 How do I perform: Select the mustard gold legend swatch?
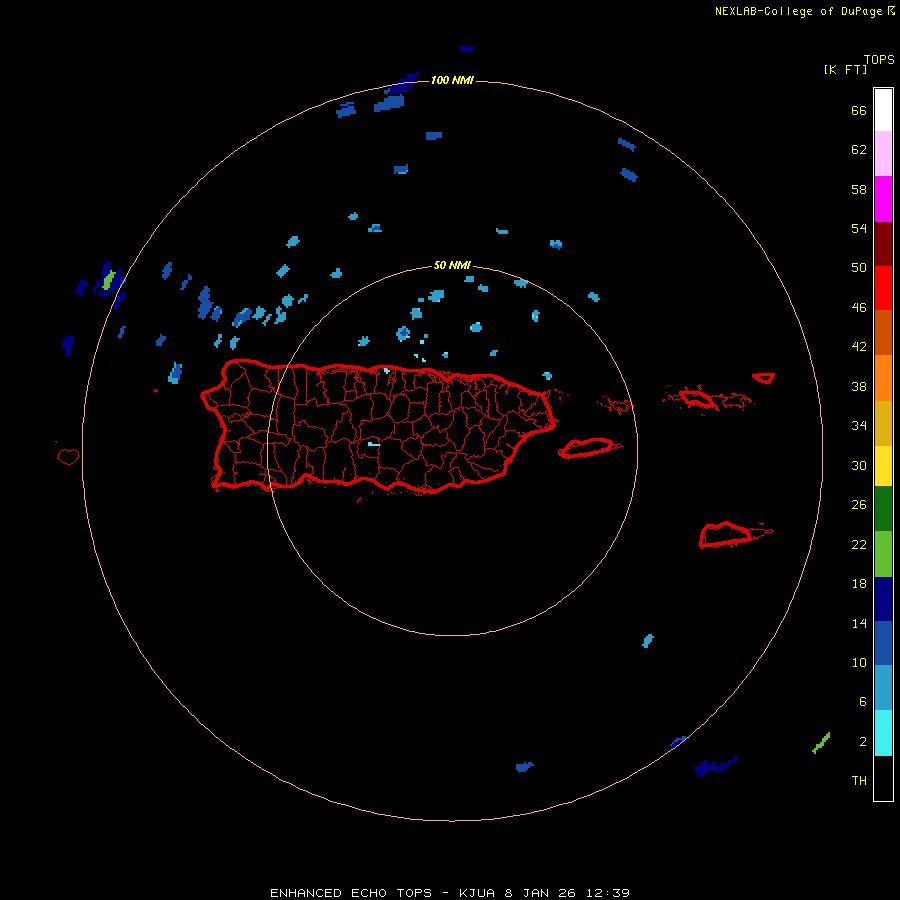pos(883,423)
